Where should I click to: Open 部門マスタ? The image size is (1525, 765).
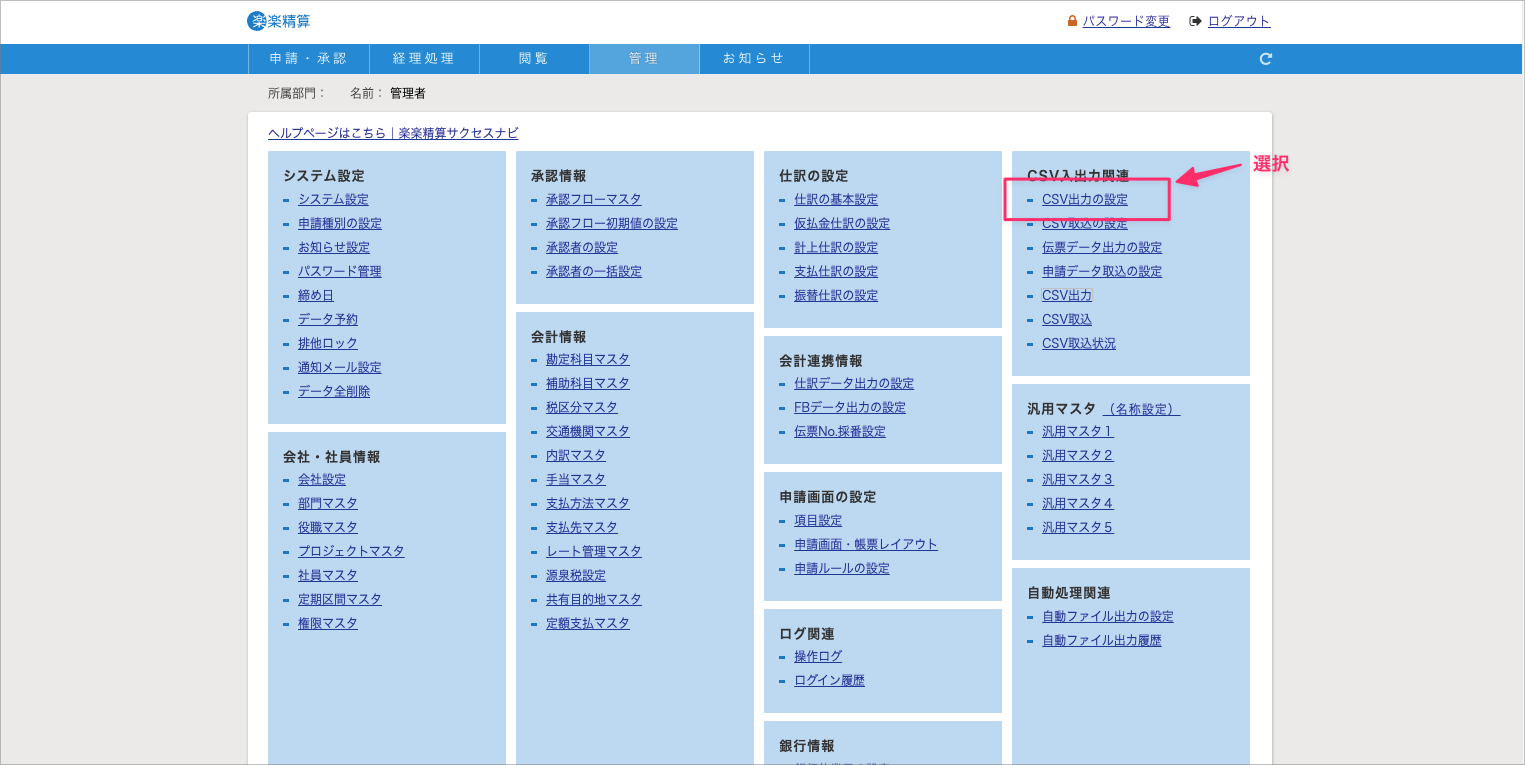tap(328, 504)
